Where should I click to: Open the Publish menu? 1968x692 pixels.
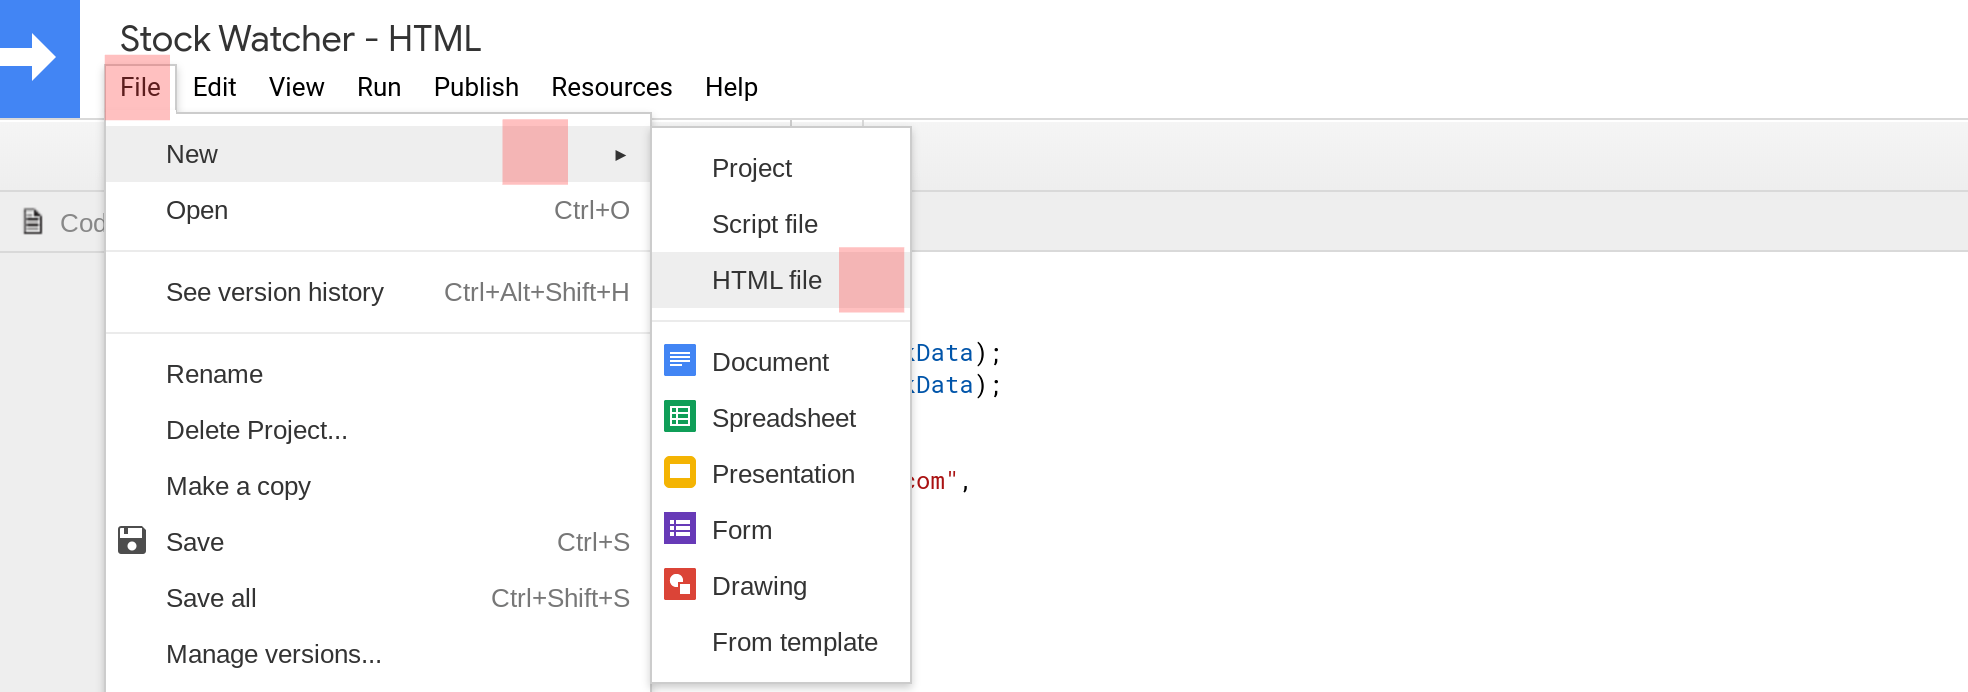476,88
